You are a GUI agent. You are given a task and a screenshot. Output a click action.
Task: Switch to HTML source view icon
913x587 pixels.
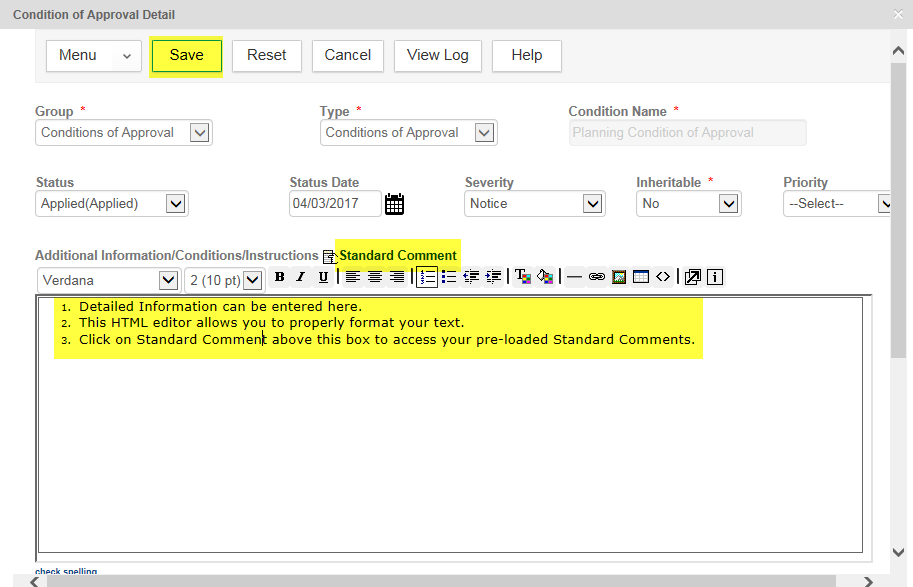pyautogui.click(x=663, y=277)
